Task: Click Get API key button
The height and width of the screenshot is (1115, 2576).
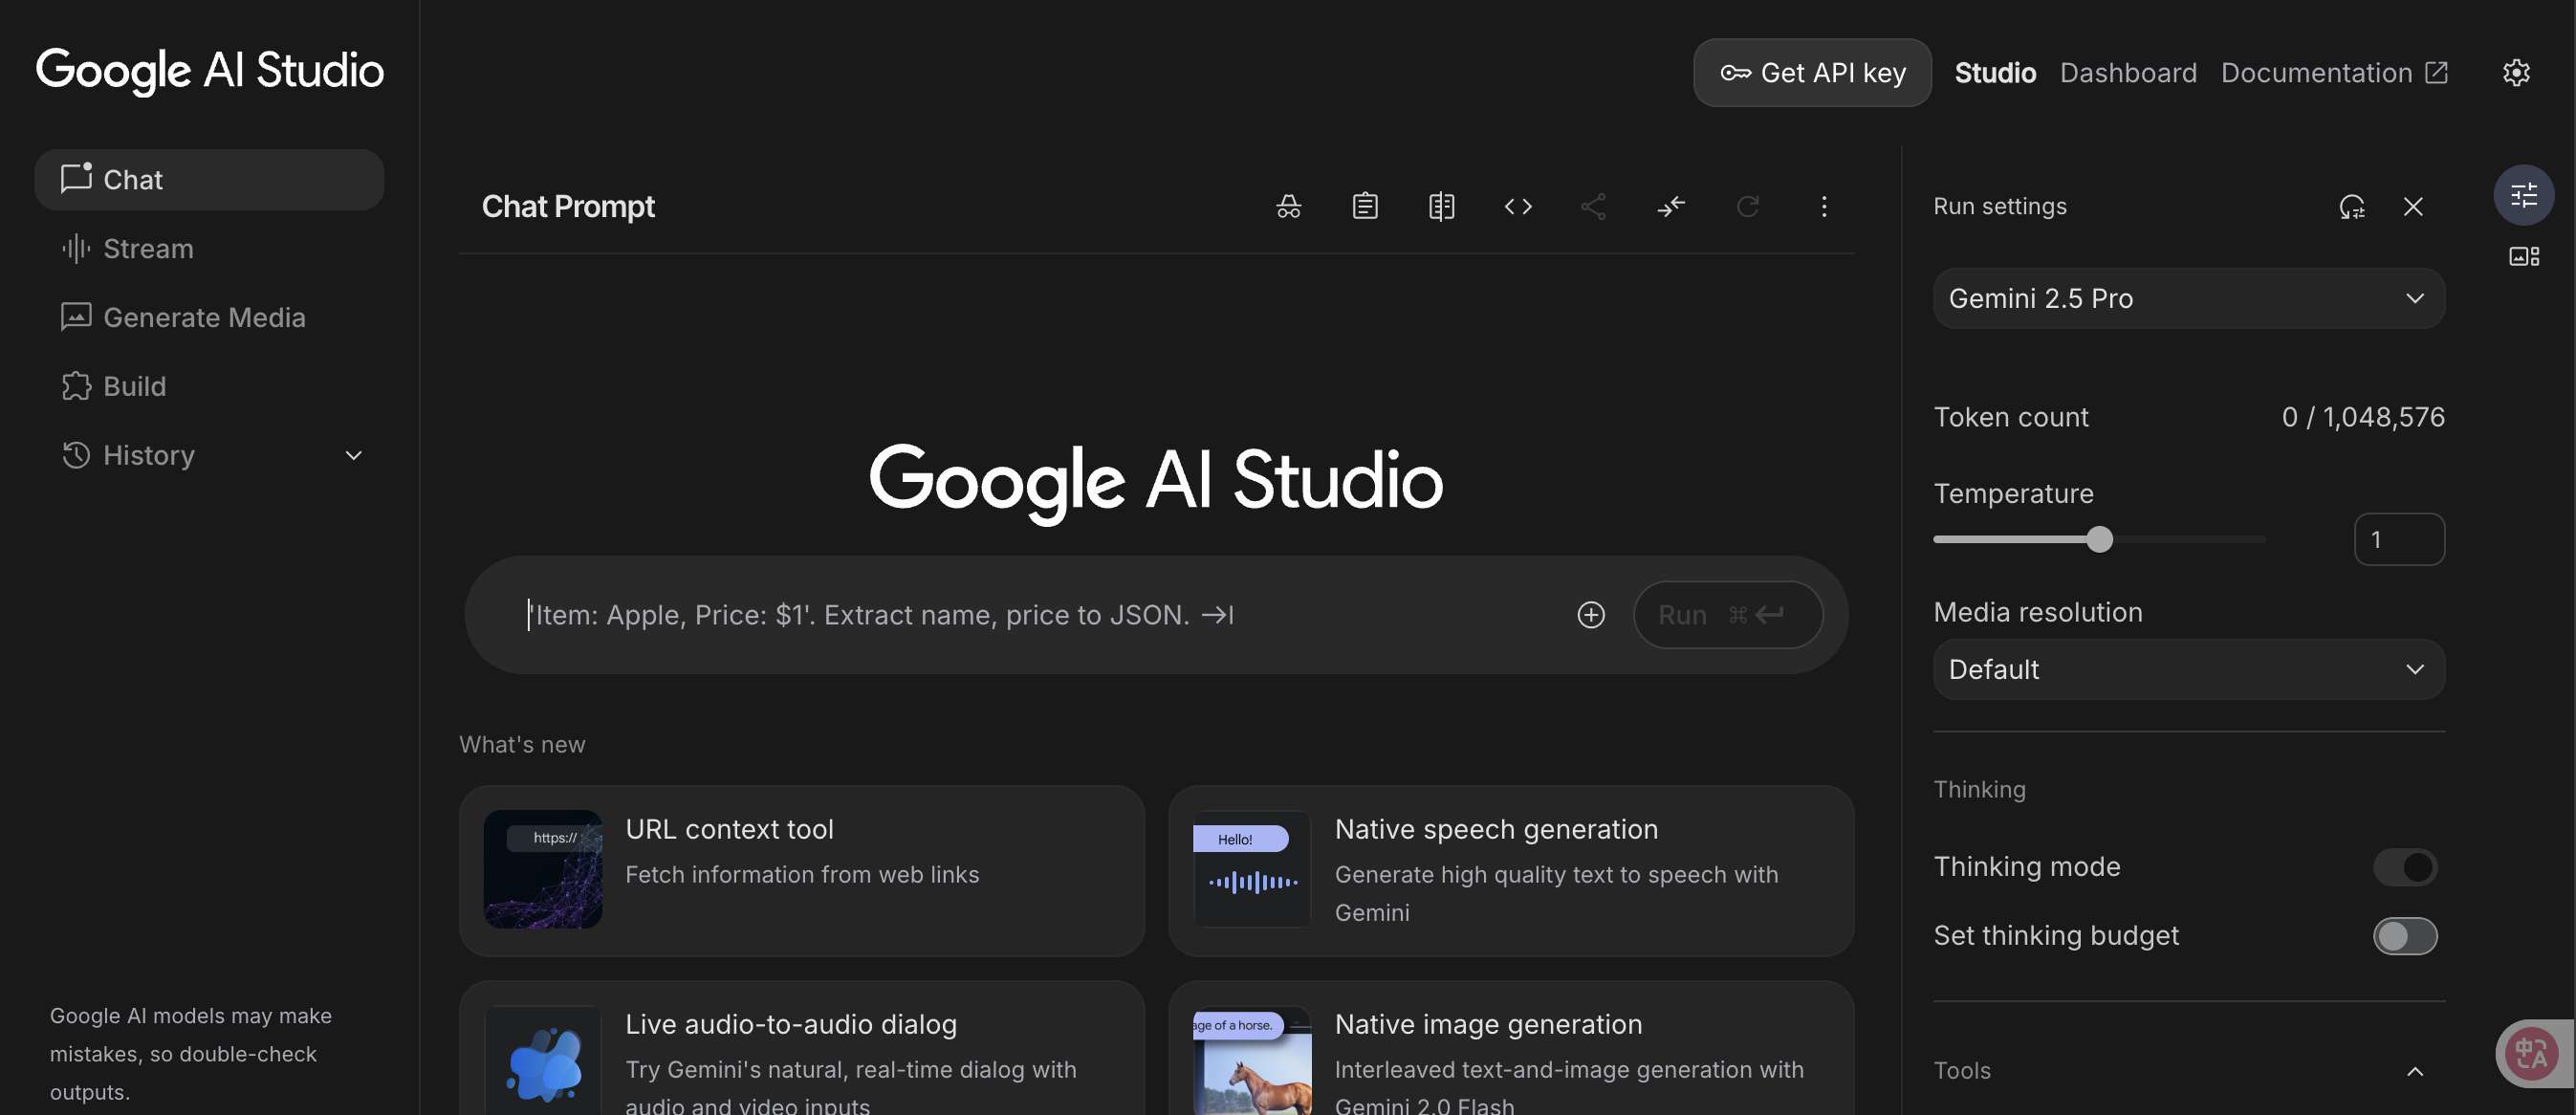Action: (x=1812, y=72)
